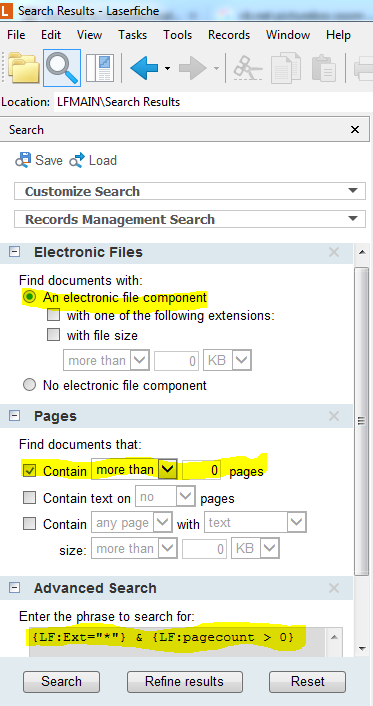The width and height of the screenshot is (373, 706).
Task: Enable Contain text on pages checkbox
Action: pos(30,498)
